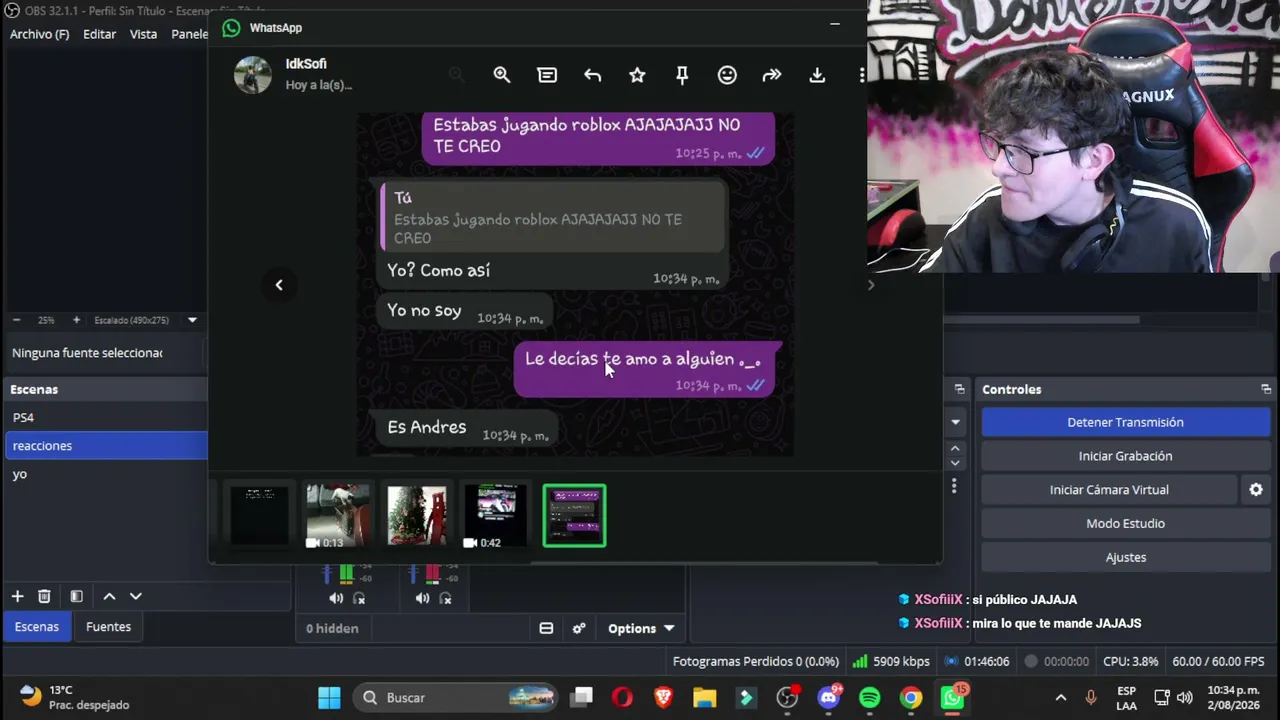The height and width of the screenshot is (720, 1280).
Task: Select the yo scene
Action: click(x=106, y=474)
